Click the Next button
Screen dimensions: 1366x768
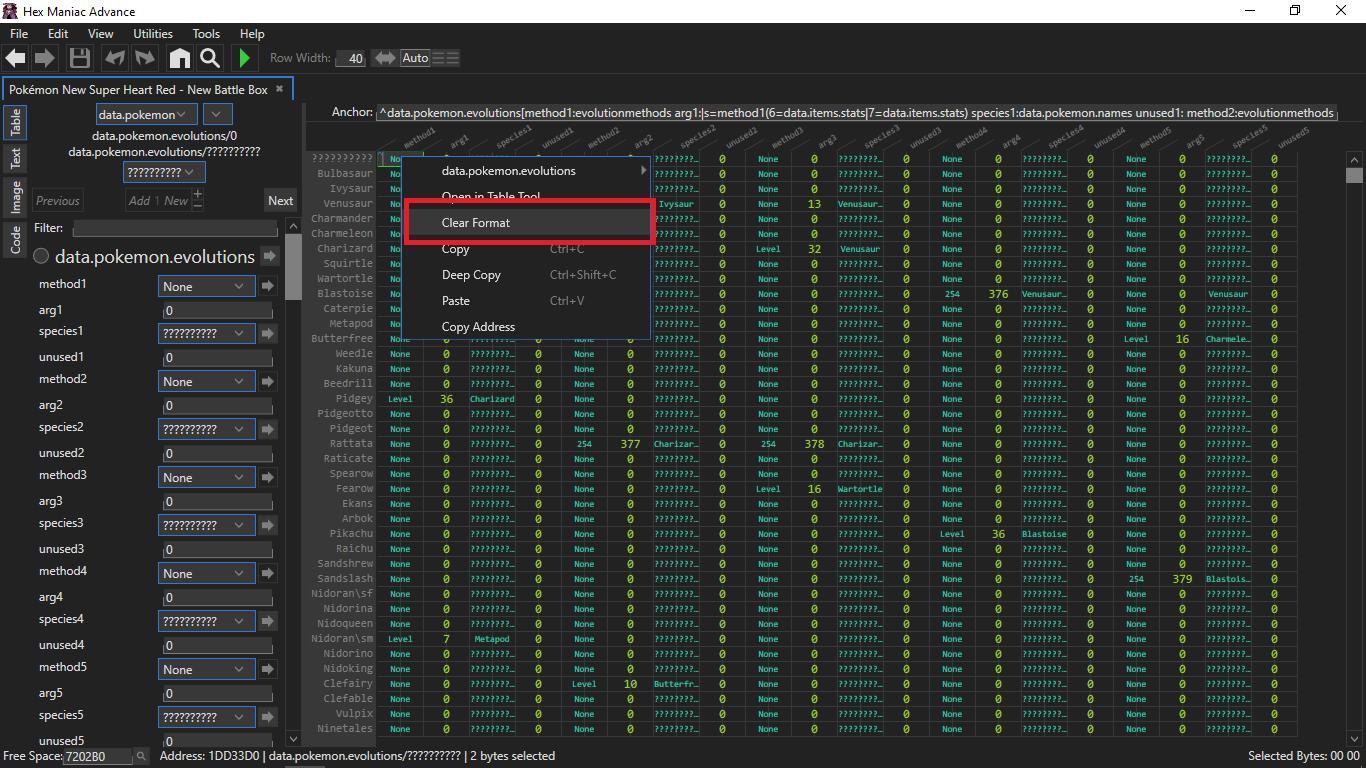[x=280, y=200]
